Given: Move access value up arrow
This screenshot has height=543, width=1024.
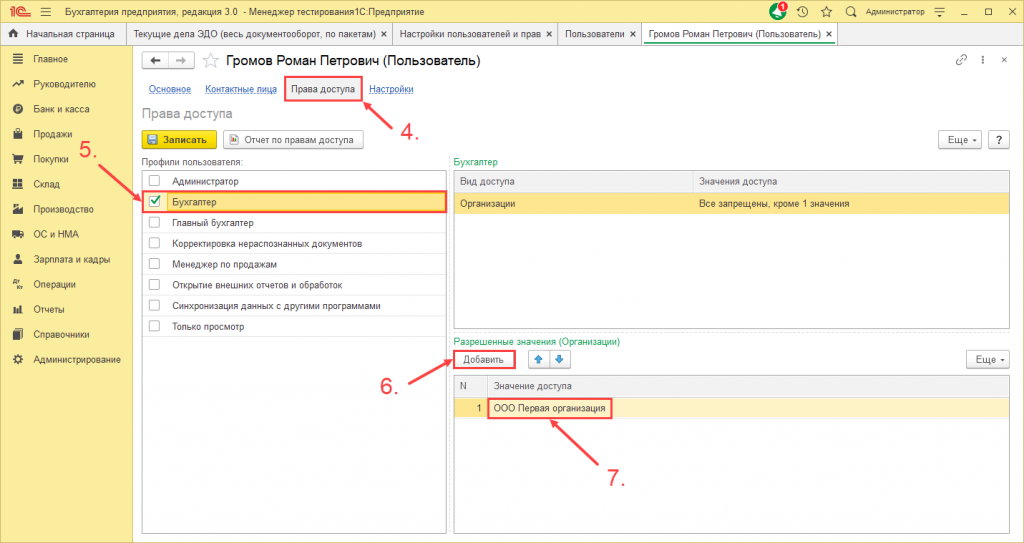Looking at the screenshot, I should coord(539,359).
